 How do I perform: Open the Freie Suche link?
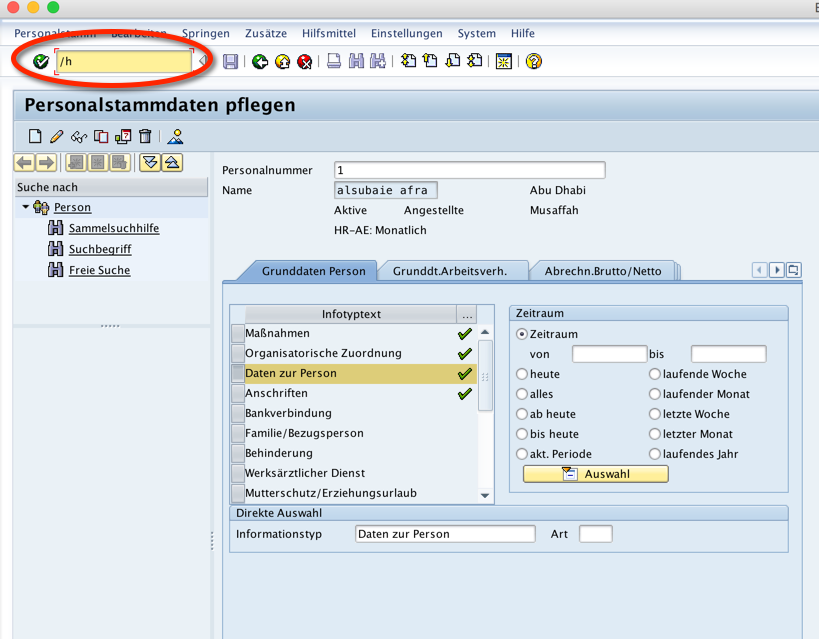point(99,270)
